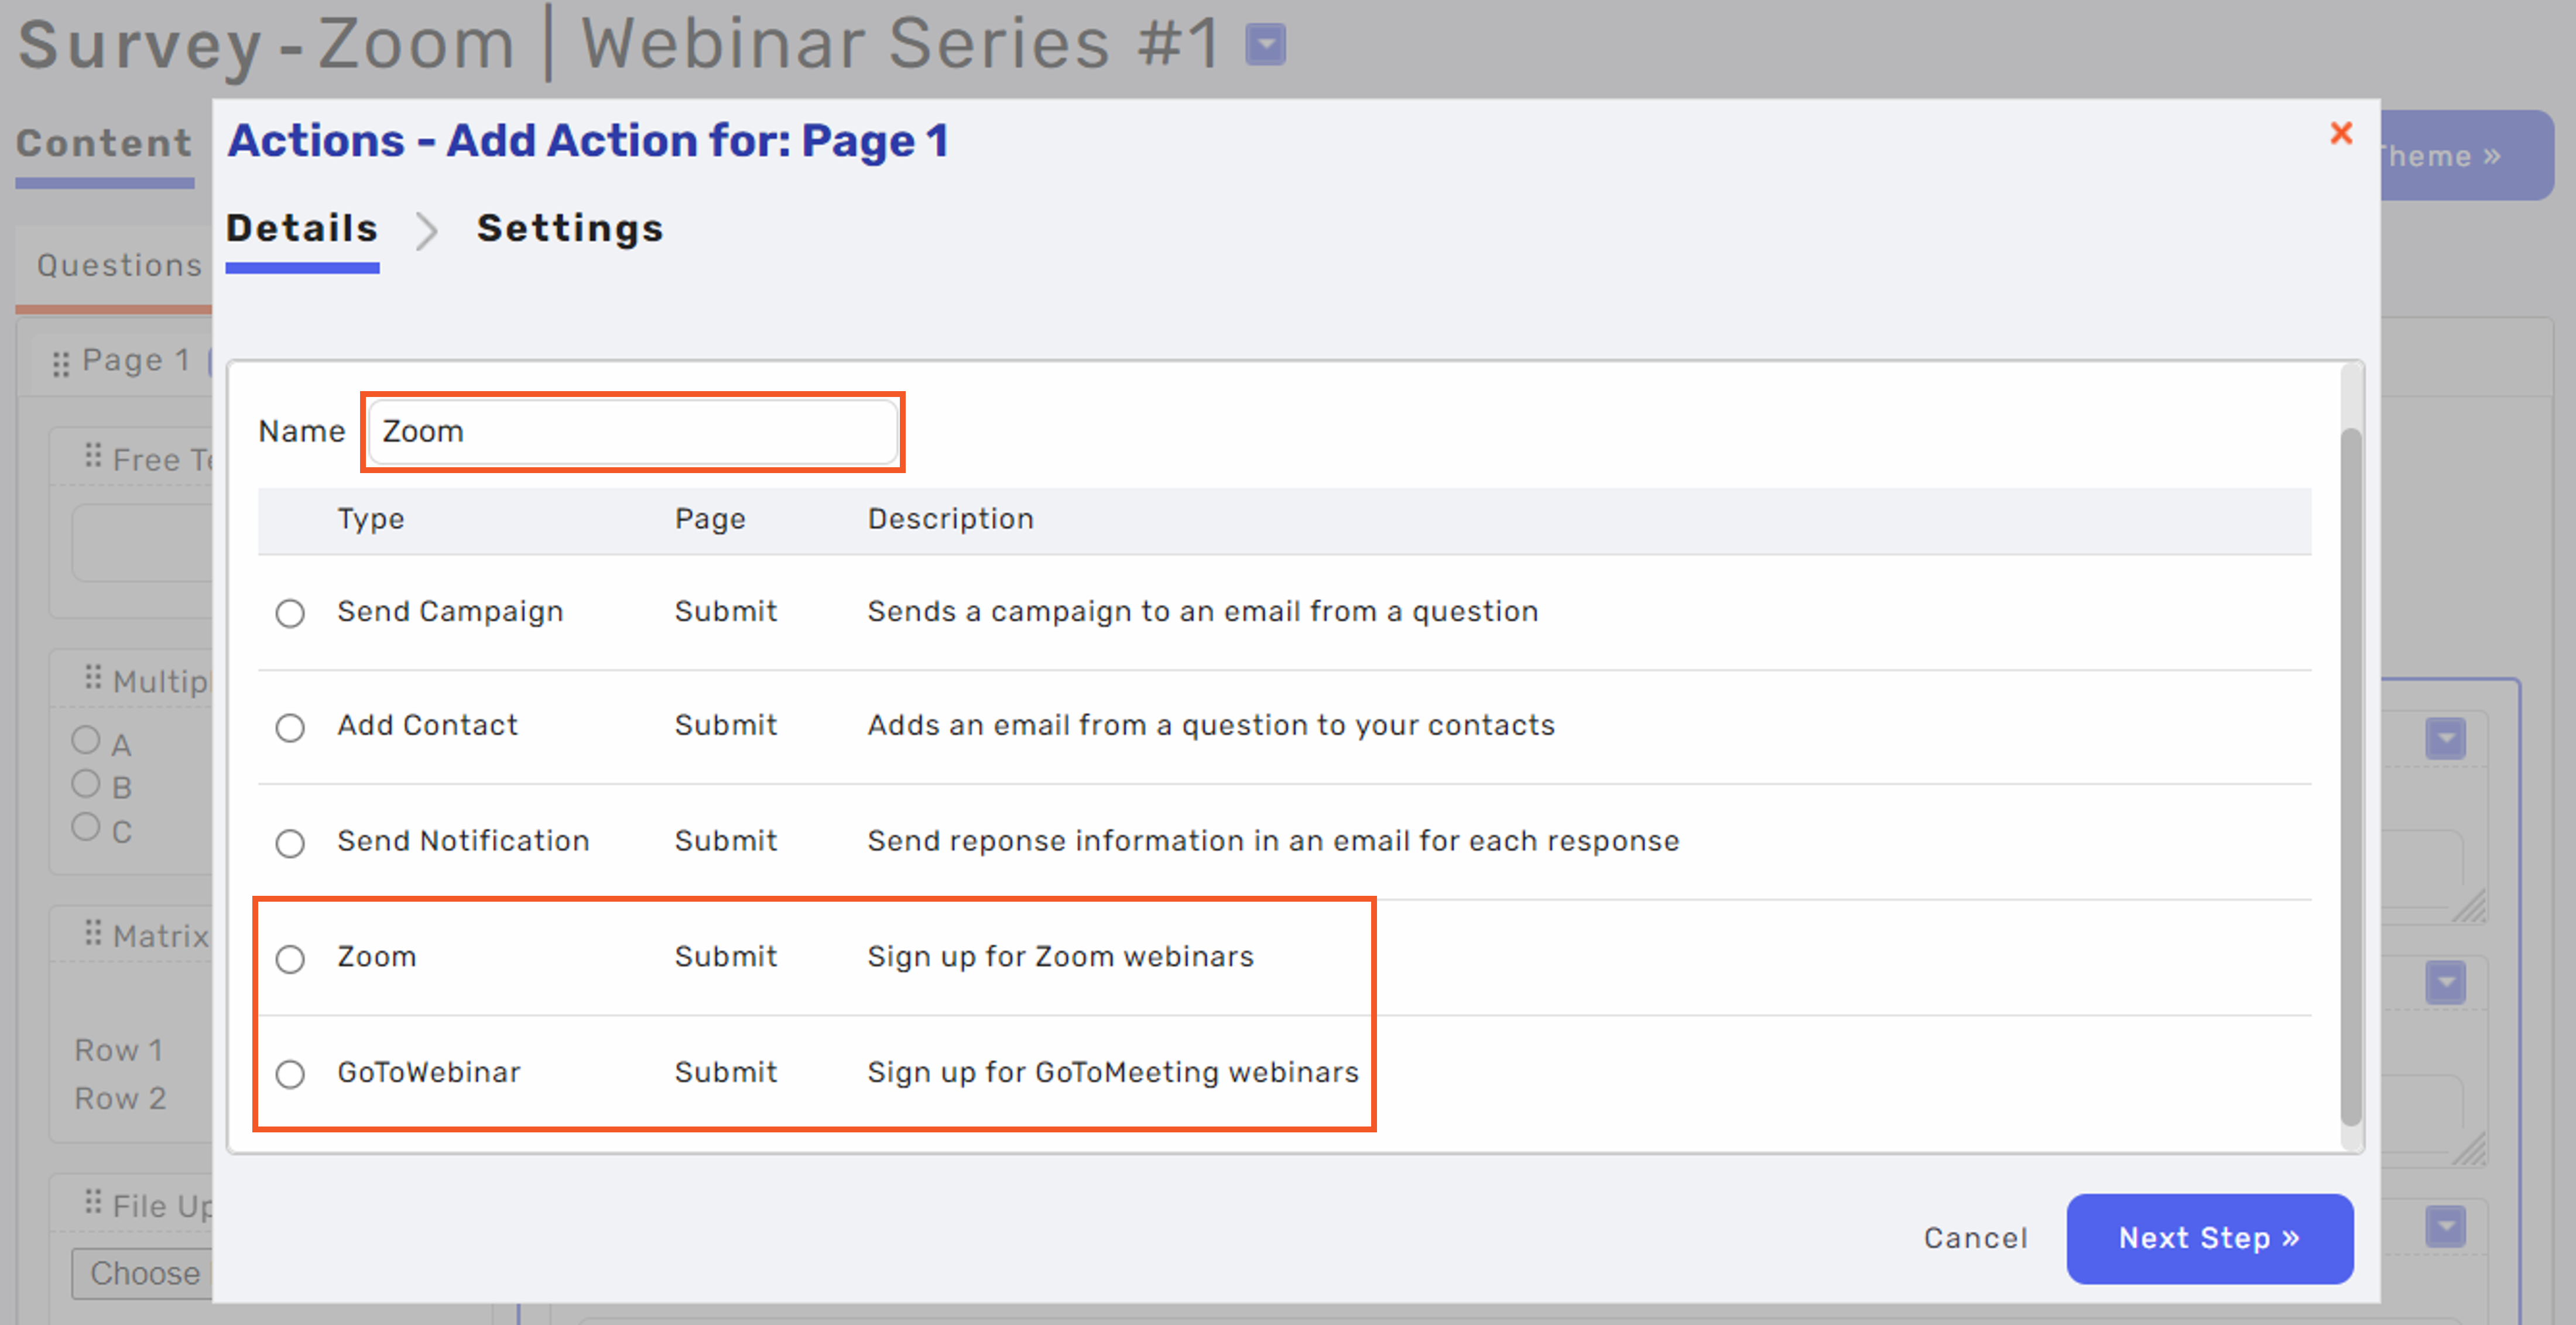Click the Free Text question drag handle
The image size is (2576, 1325).
[x=93, y=456]
